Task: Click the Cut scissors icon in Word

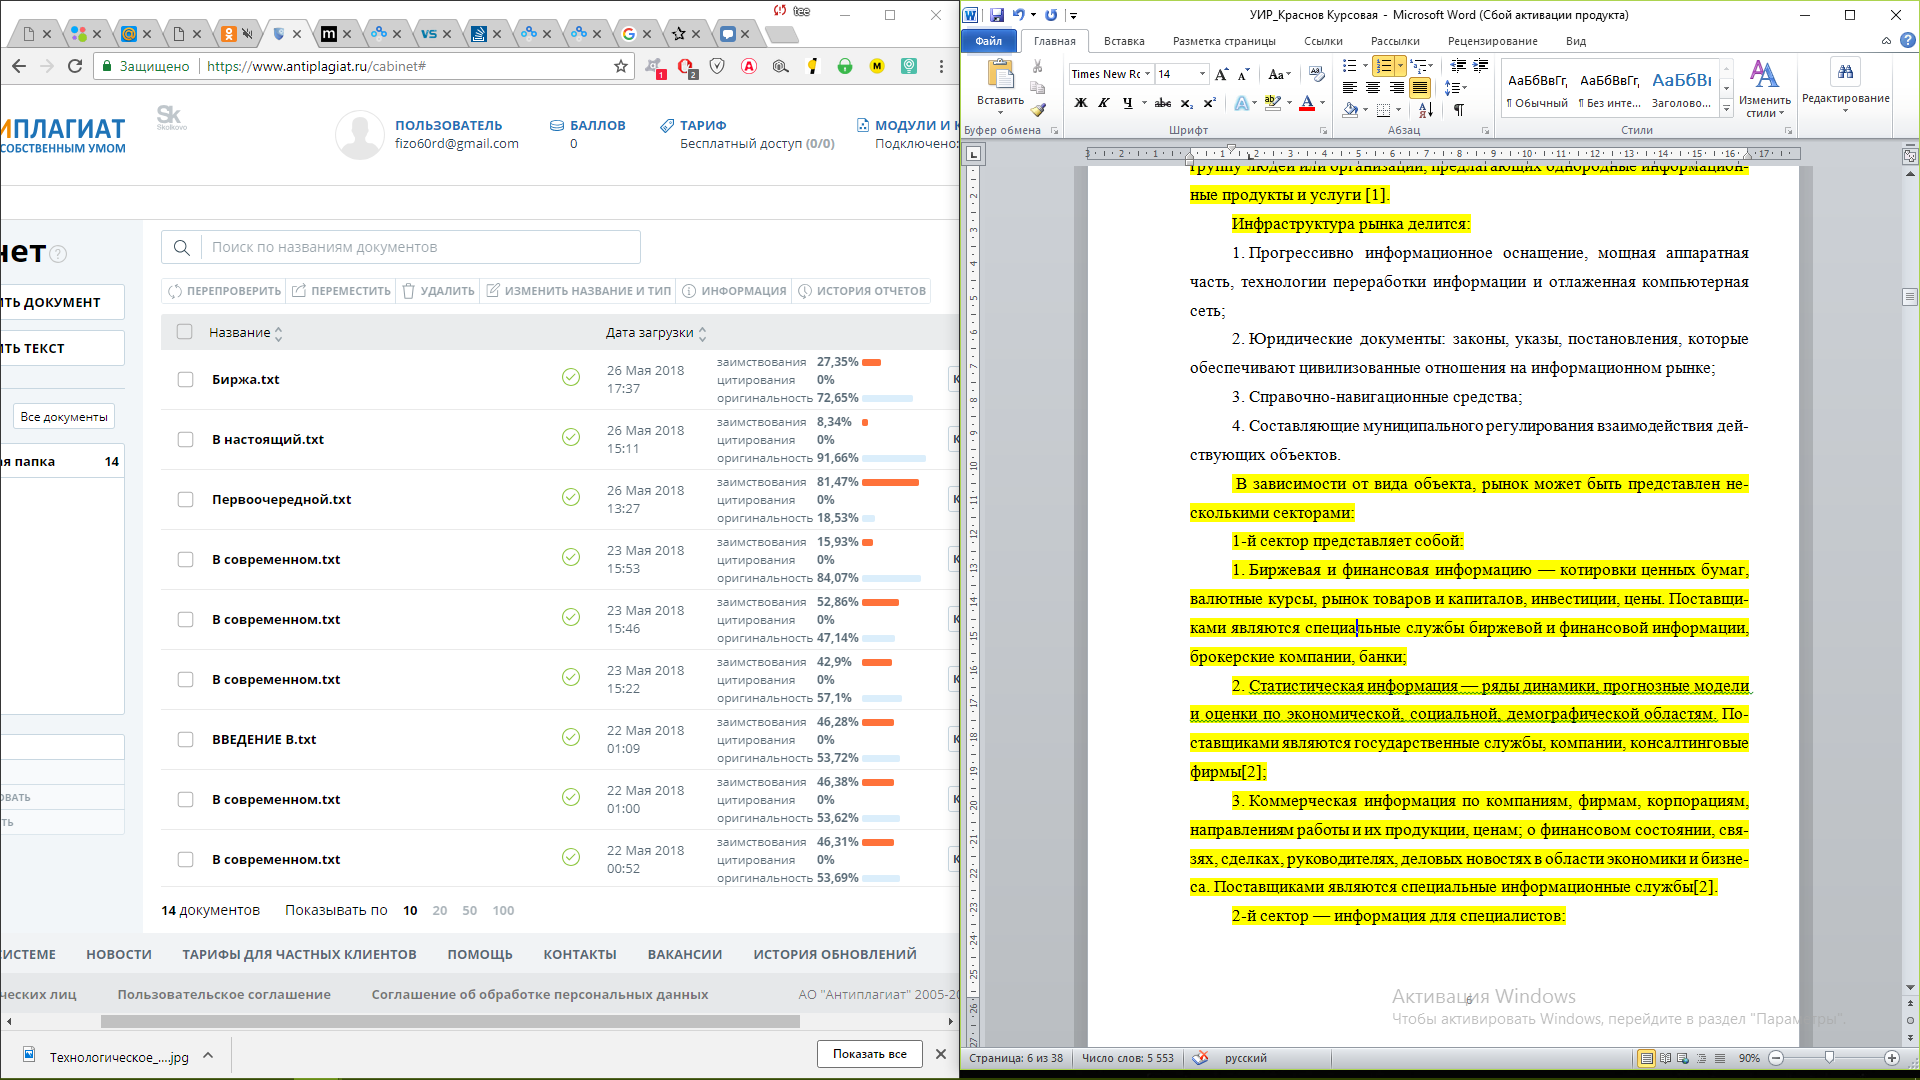Action: [1038, 67]
